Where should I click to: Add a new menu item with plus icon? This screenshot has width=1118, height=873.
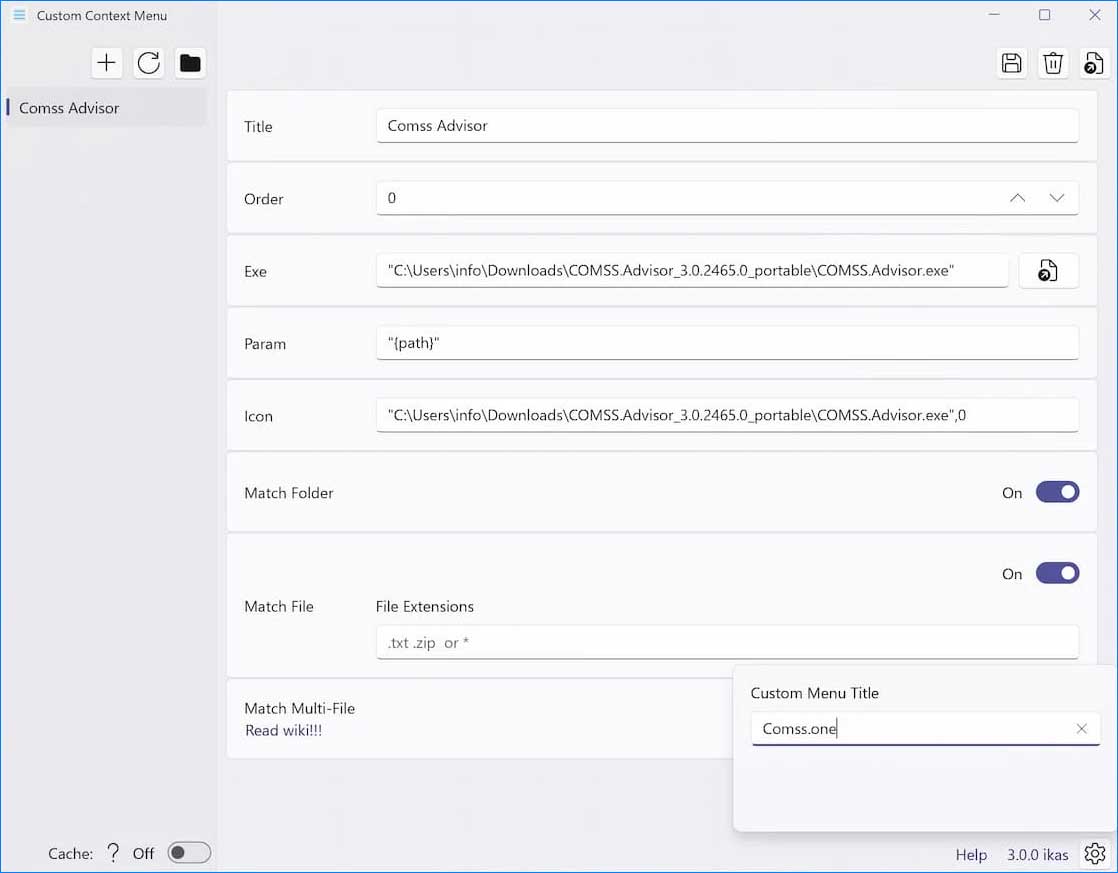[106, 63]
